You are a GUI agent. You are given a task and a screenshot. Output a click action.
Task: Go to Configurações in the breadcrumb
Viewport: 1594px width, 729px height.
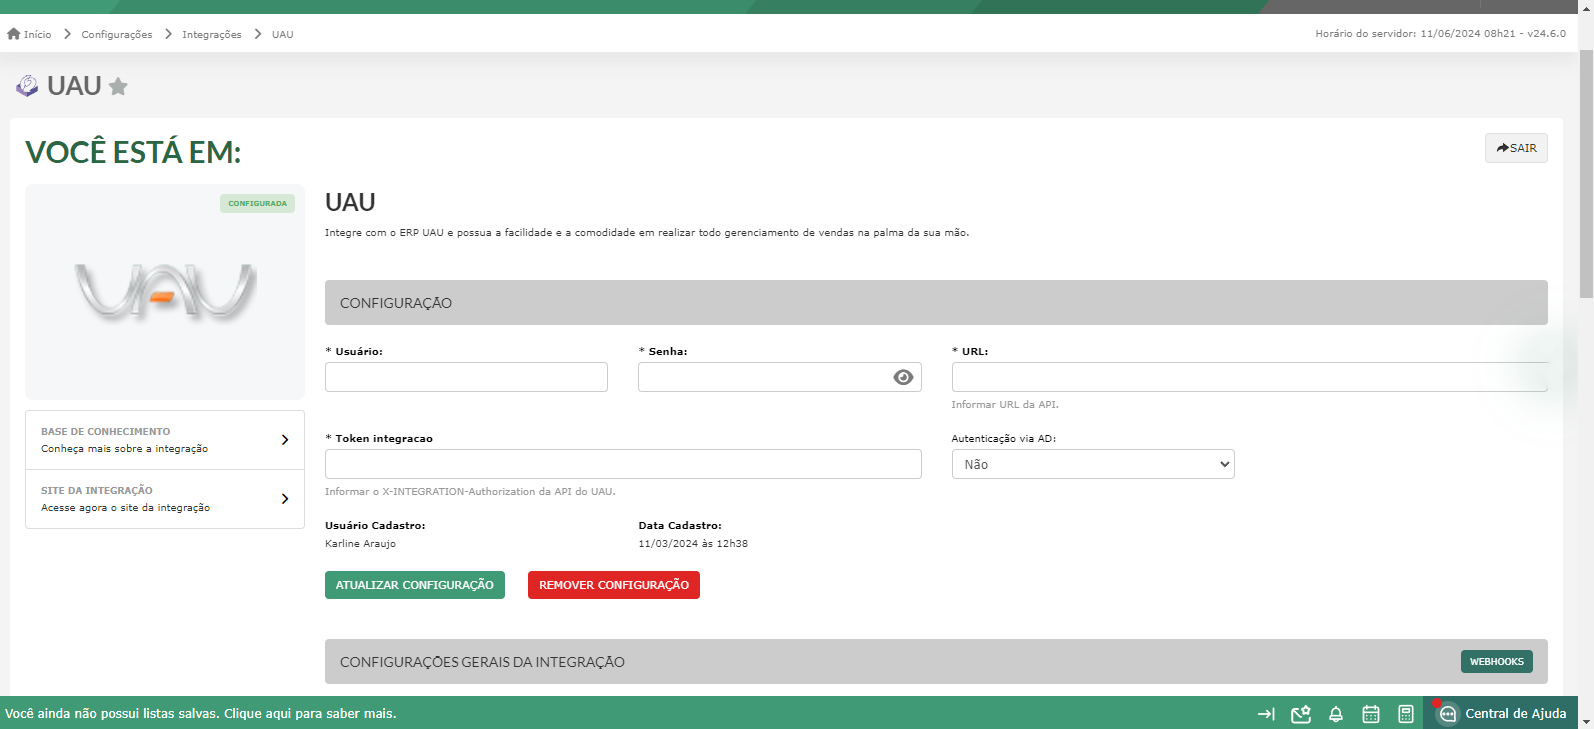tap(117, 34)
